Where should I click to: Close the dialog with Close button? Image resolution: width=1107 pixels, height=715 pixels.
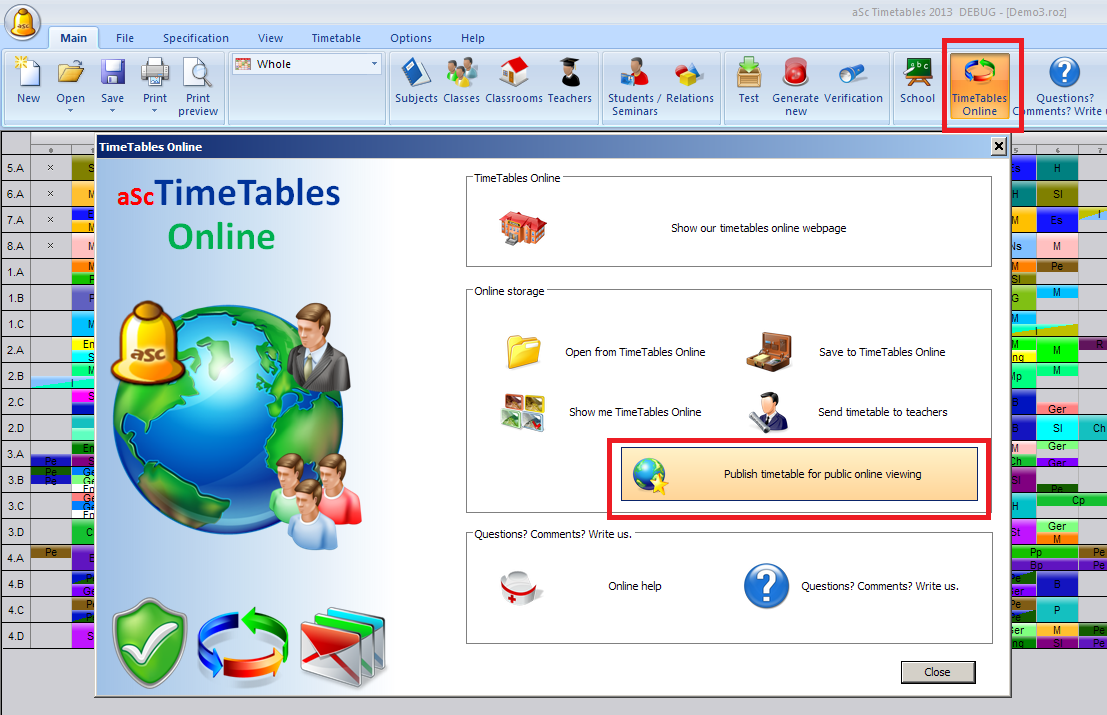pyautogui.click(x=938, y=672)
